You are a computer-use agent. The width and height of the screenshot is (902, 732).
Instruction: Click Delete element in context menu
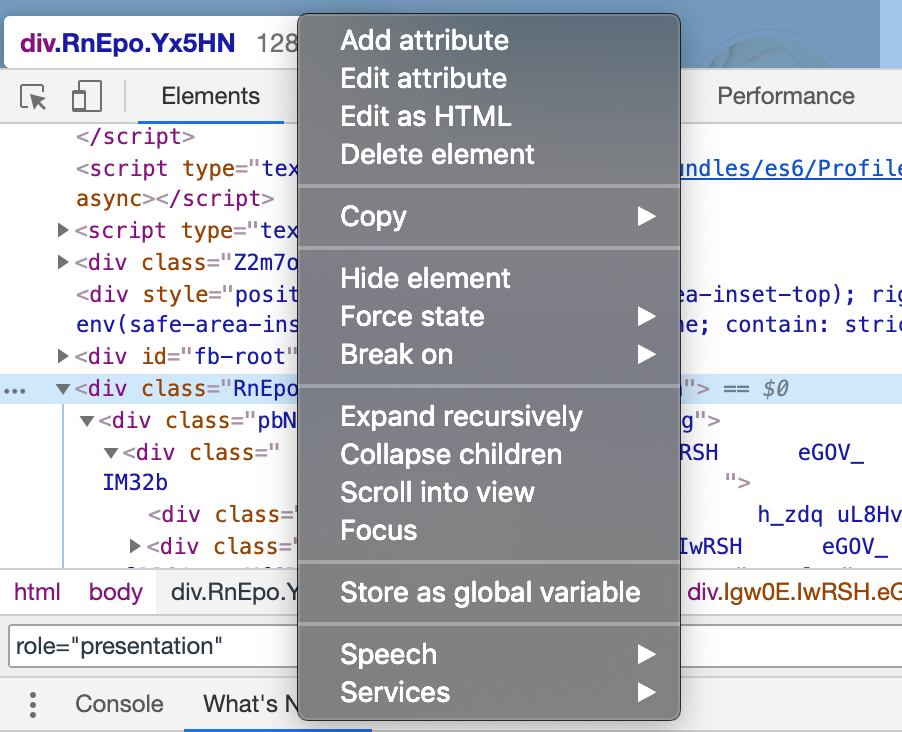[438, 155]
